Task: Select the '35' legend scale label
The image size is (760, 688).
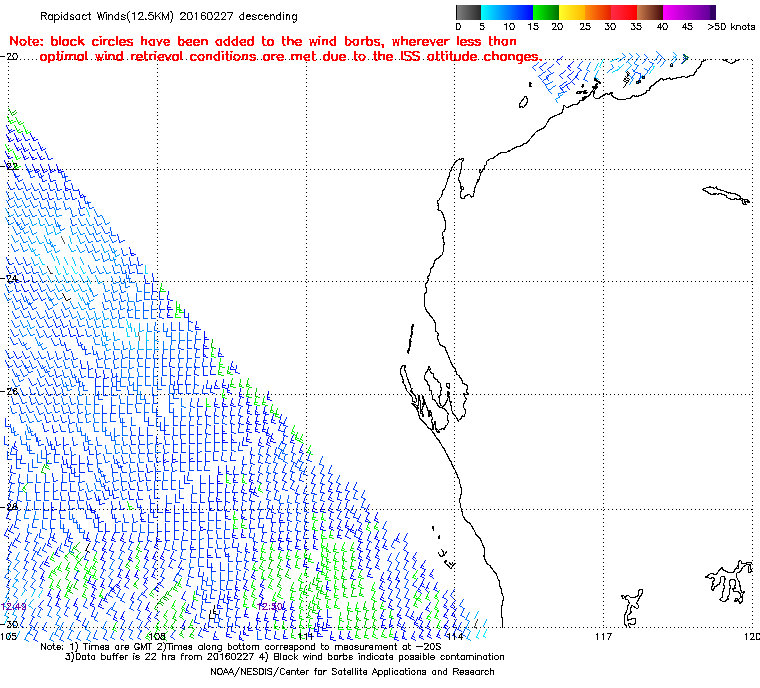Action: pos(636,27)
